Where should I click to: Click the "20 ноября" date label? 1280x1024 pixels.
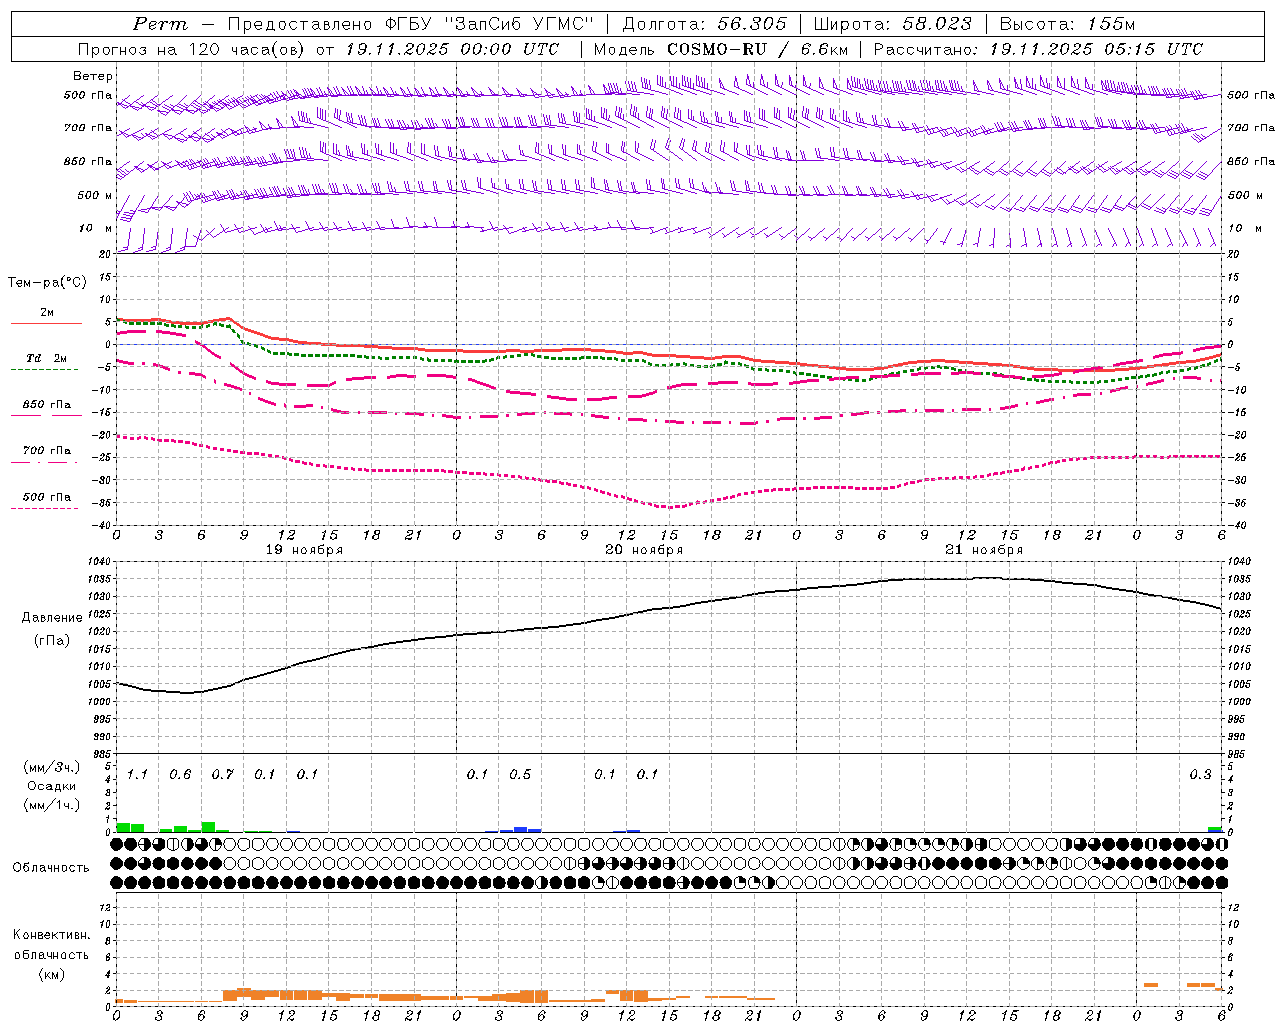pos(644,550)
